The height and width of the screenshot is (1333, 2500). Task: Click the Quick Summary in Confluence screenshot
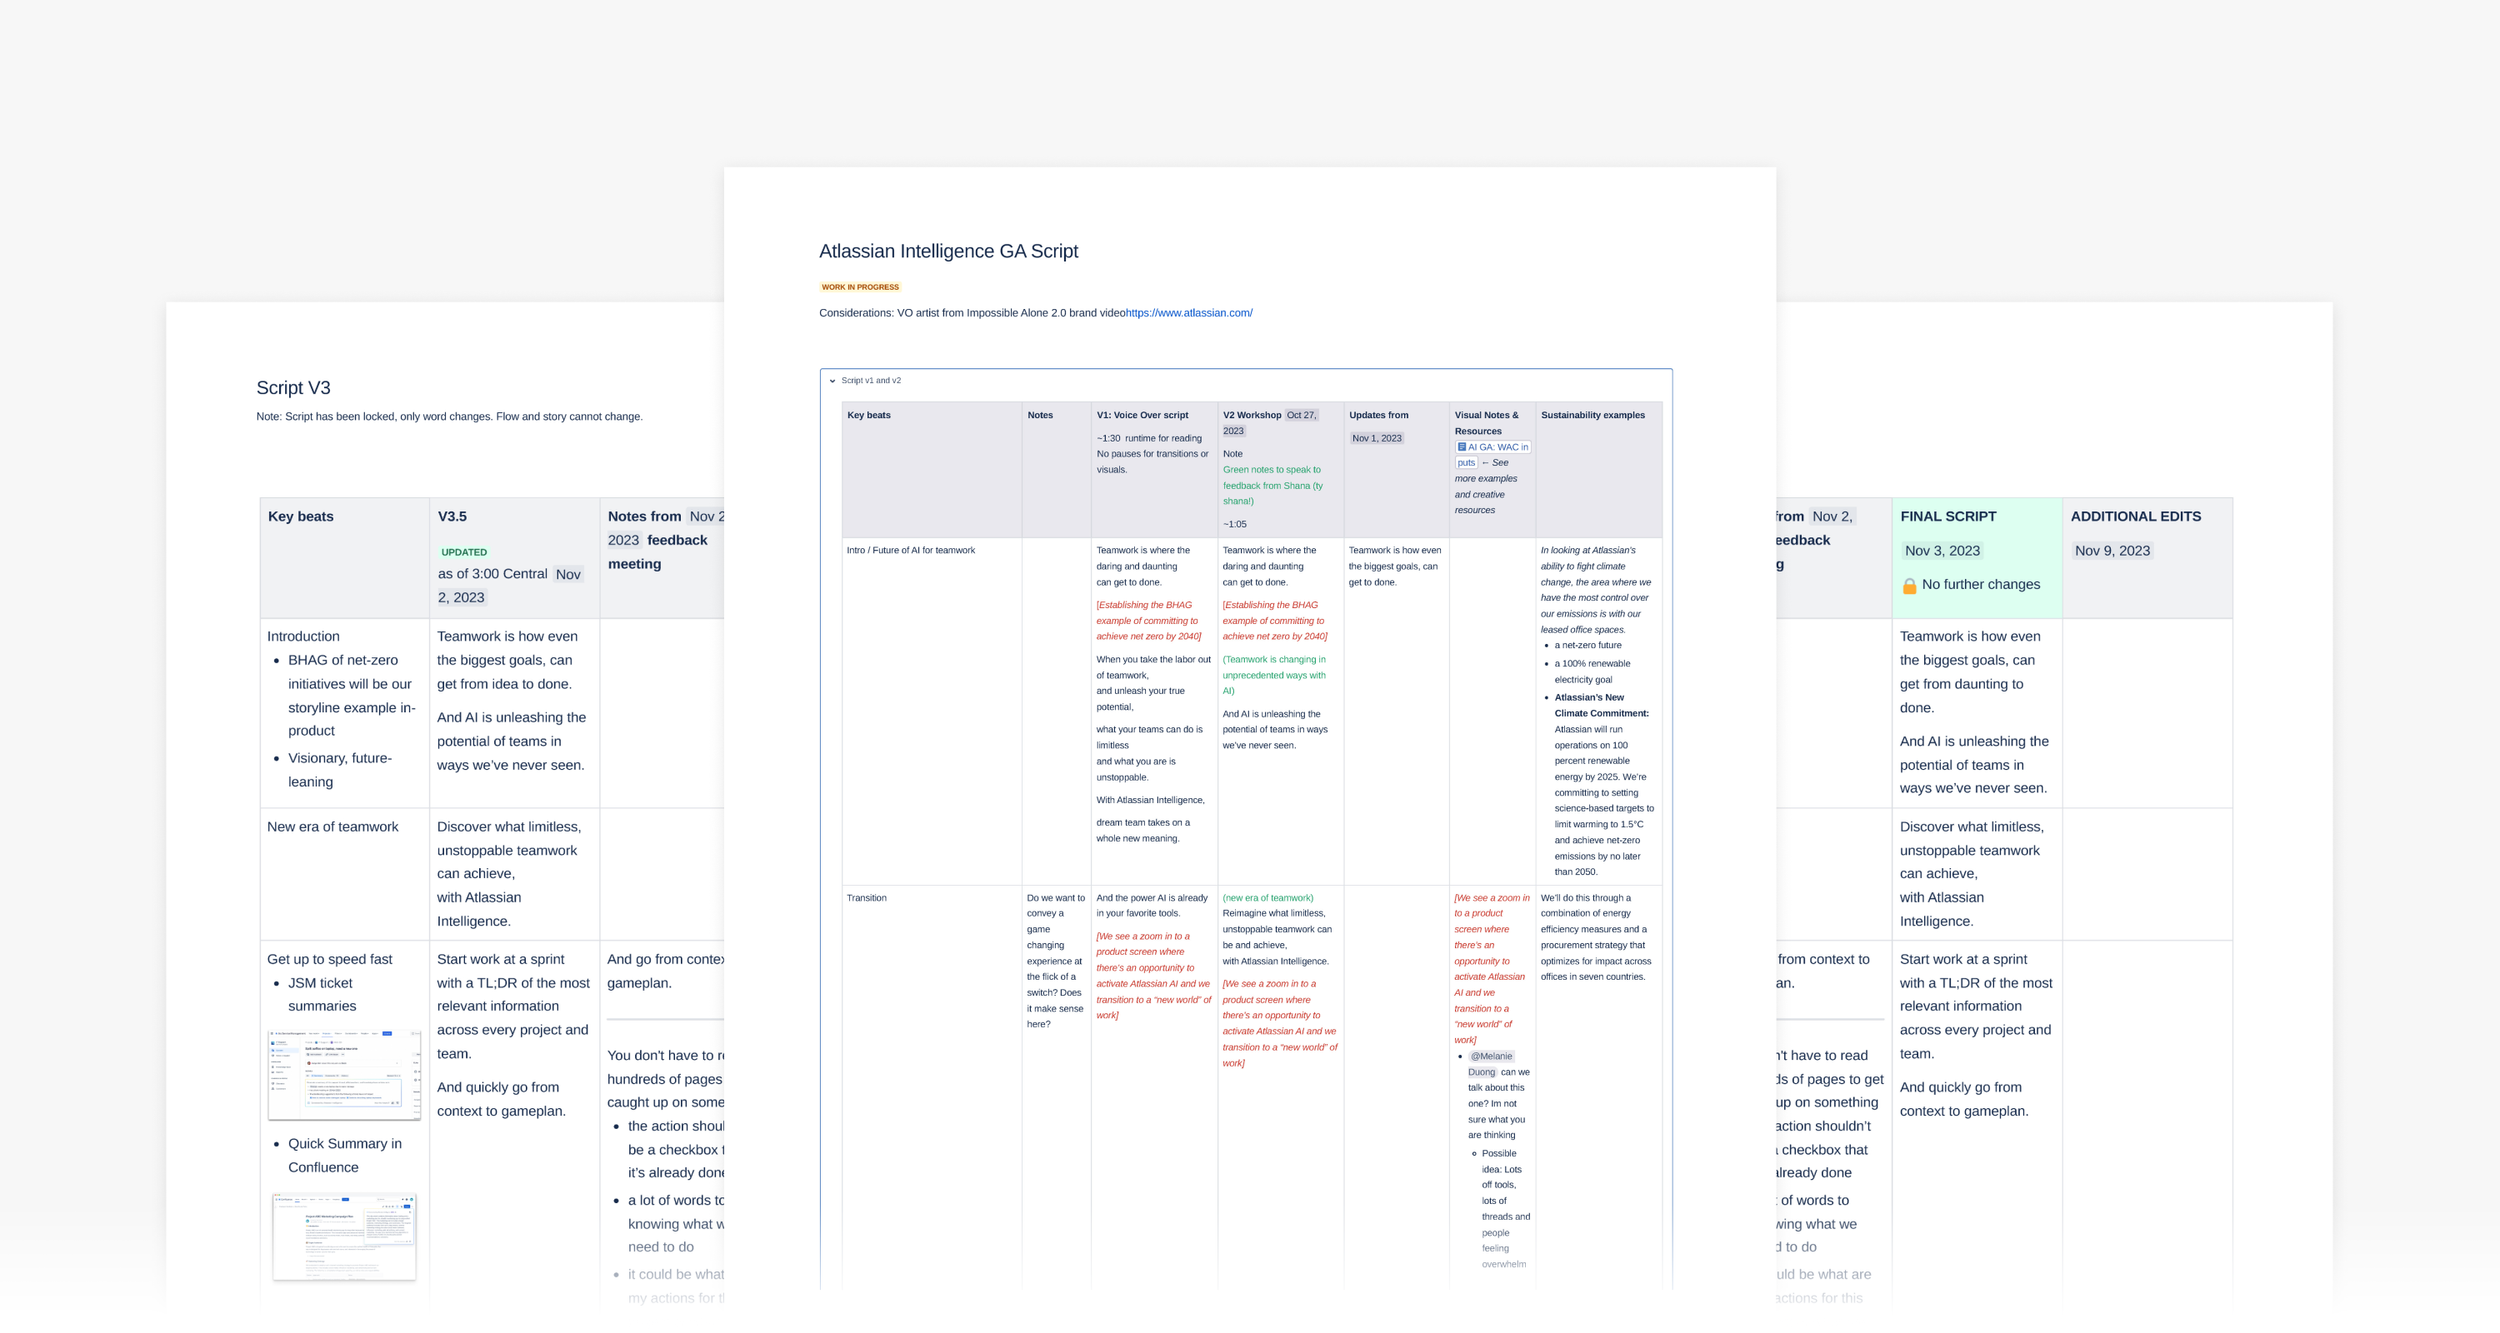tap(344, 1237)
